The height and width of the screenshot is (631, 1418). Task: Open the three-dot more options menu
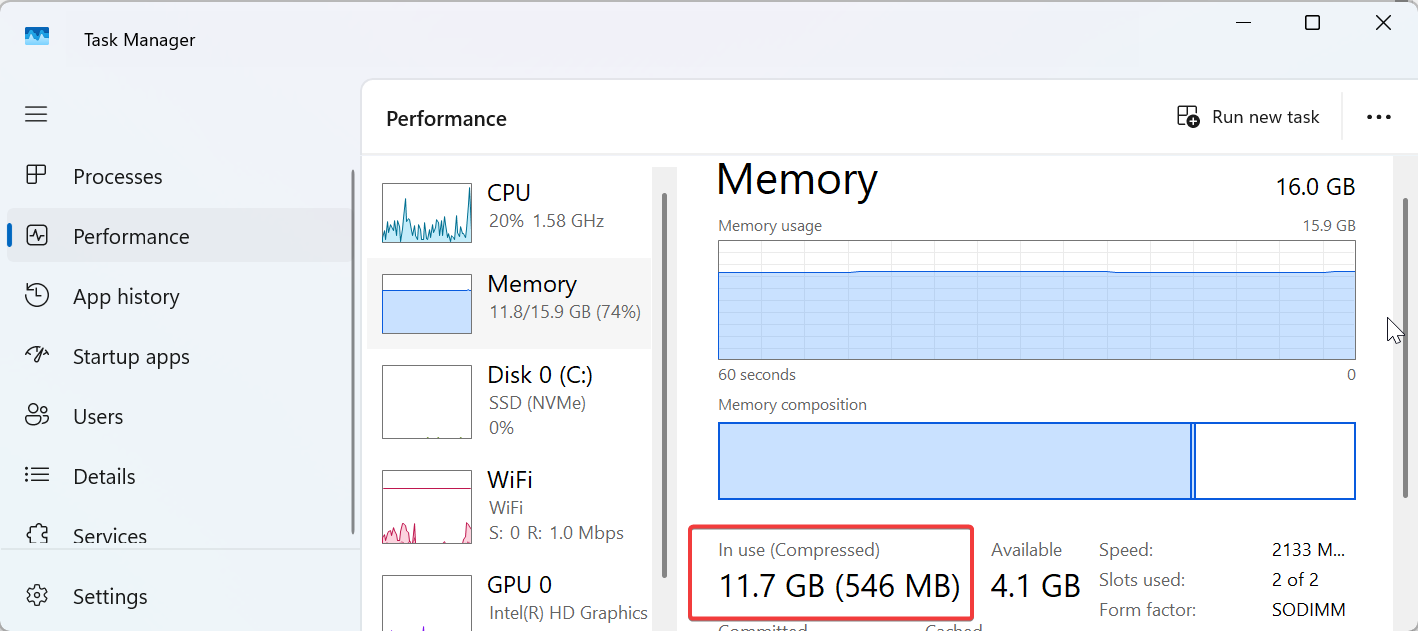tap(1378, 117)
